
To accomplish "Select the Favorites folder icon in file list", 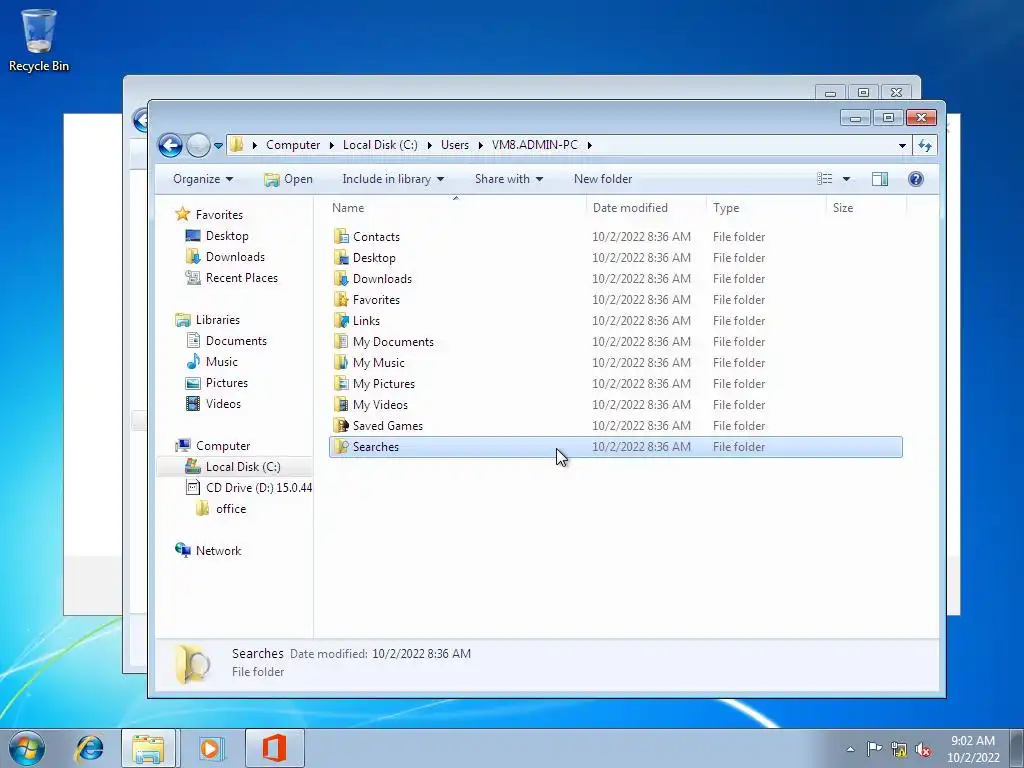I will (x=341, y=299).
